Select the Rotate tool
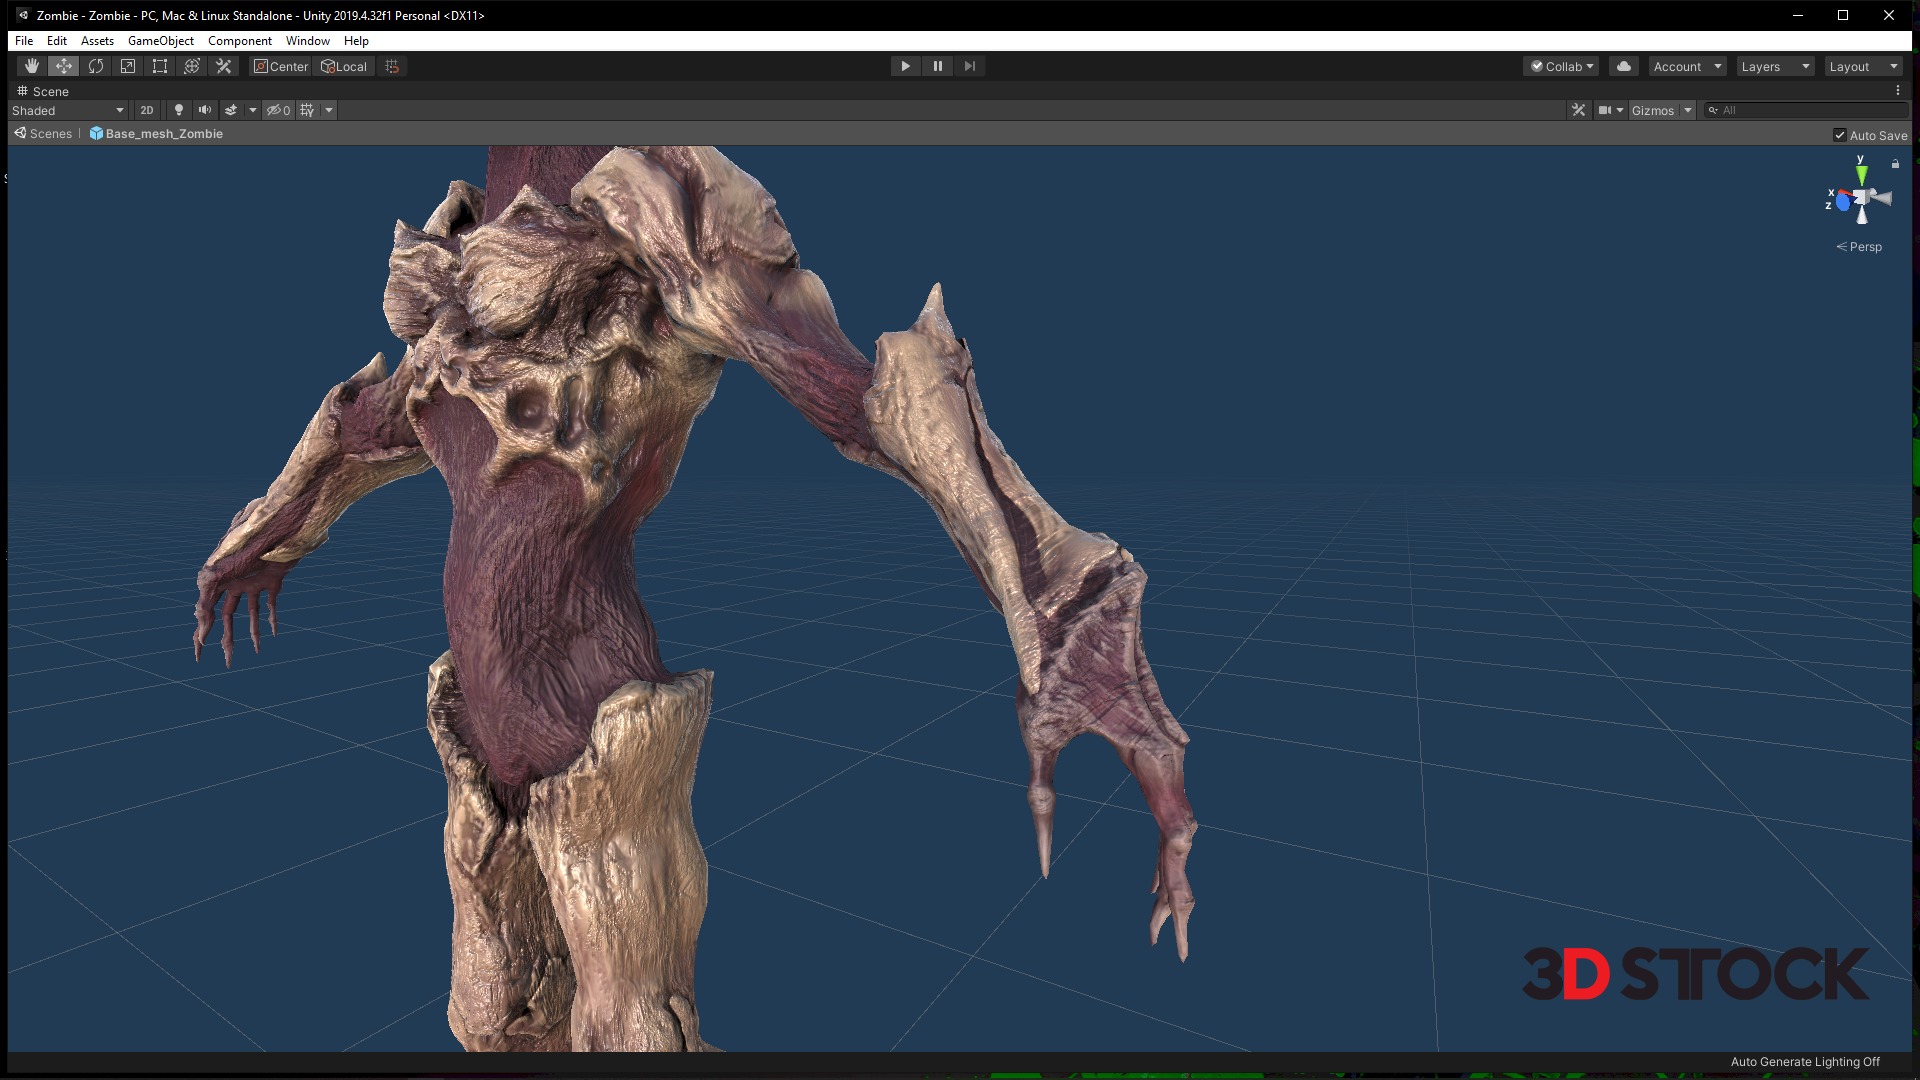The height and width of the screenshot is (1080, 1920). 96,66
